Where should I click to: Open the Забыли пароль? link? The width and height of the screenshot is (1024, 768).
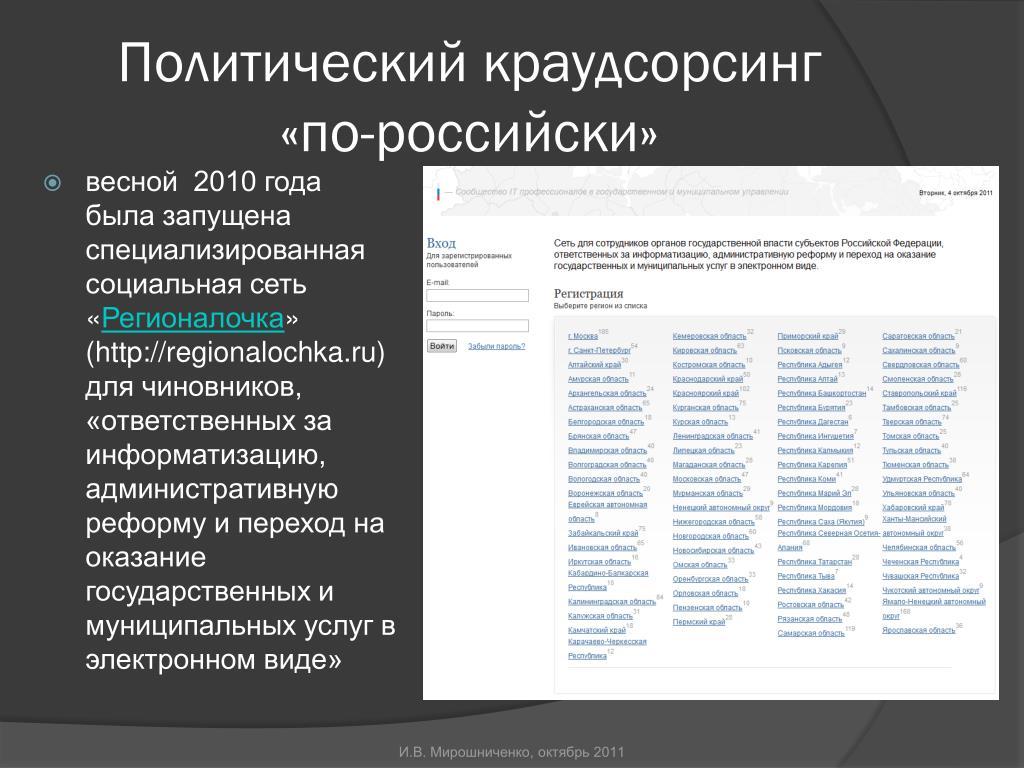point(496,346)
